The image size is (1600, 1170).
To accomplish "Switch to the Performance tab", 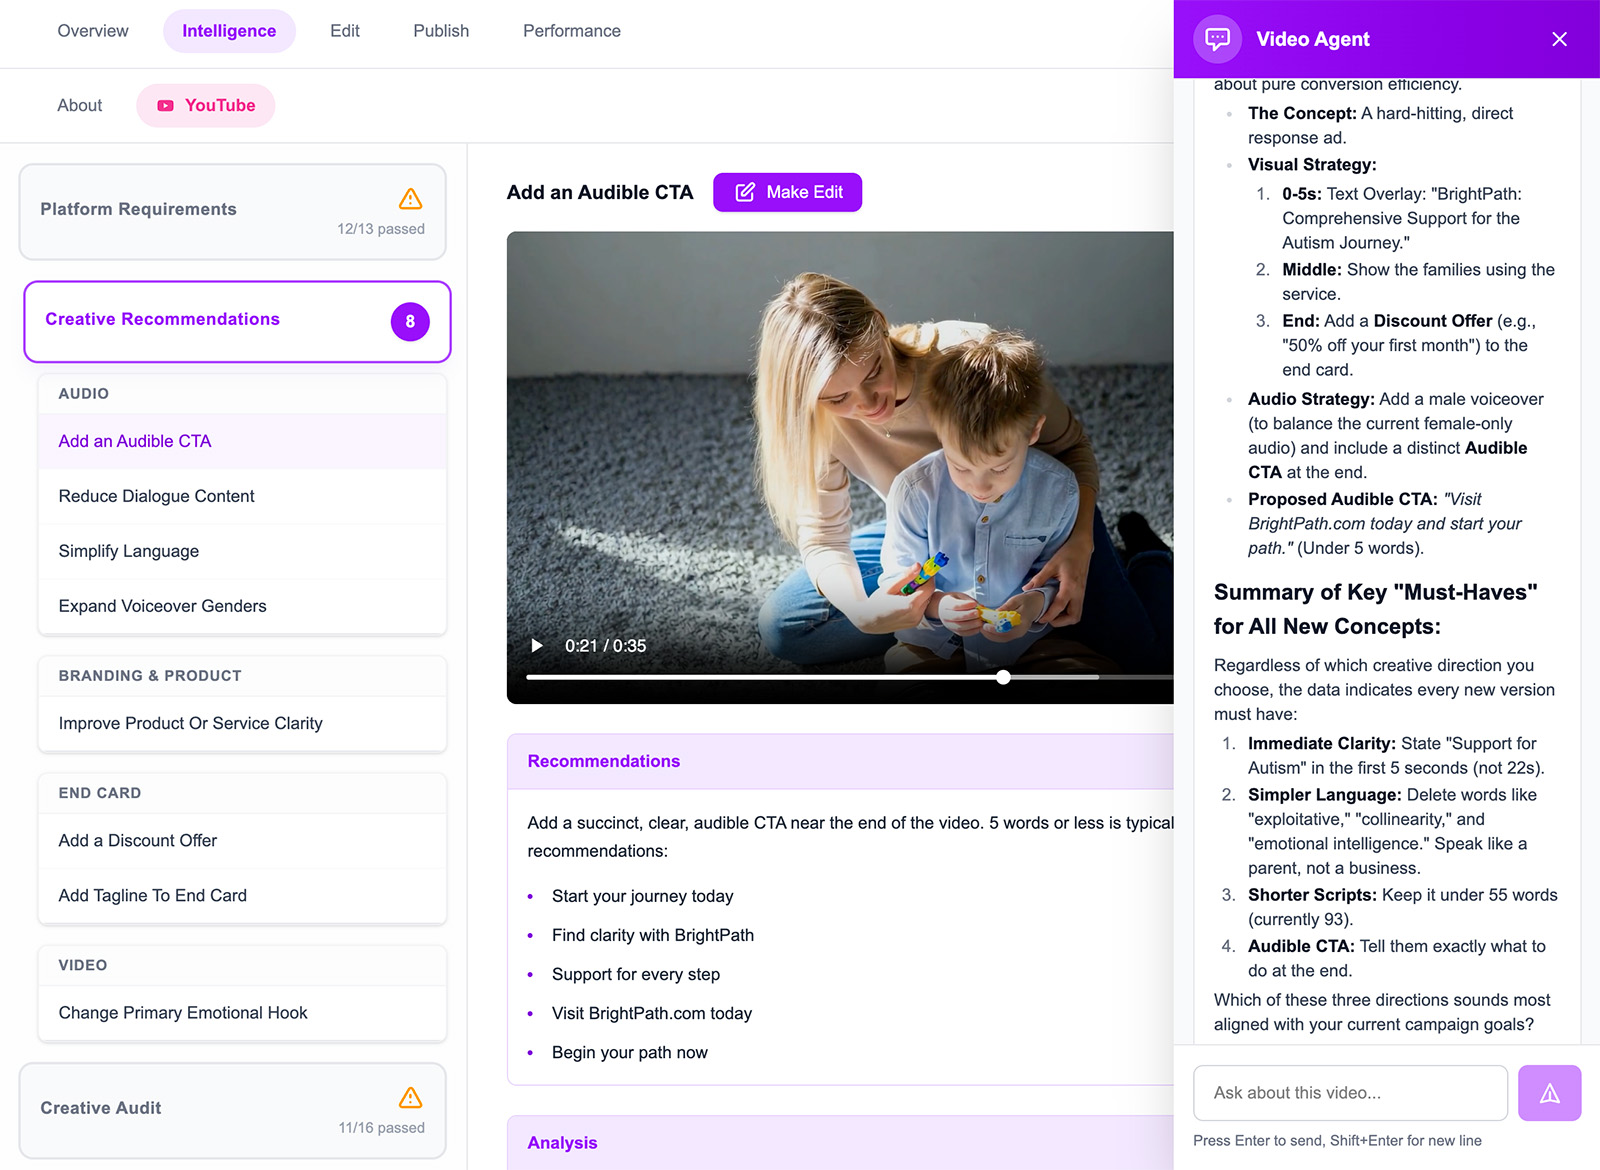I will [x=571, y=31].
